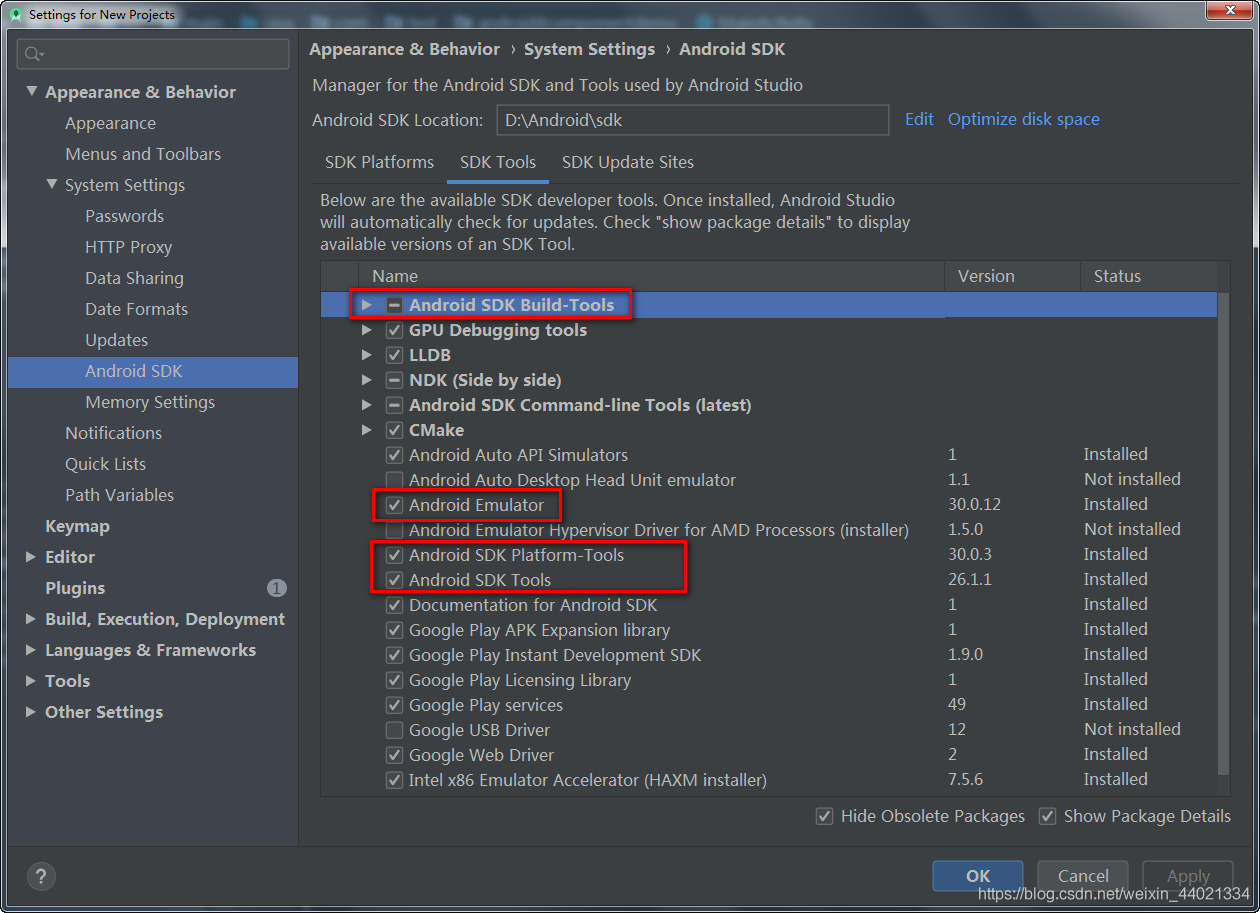Click the Optimize disk space link

[1024, 119]
